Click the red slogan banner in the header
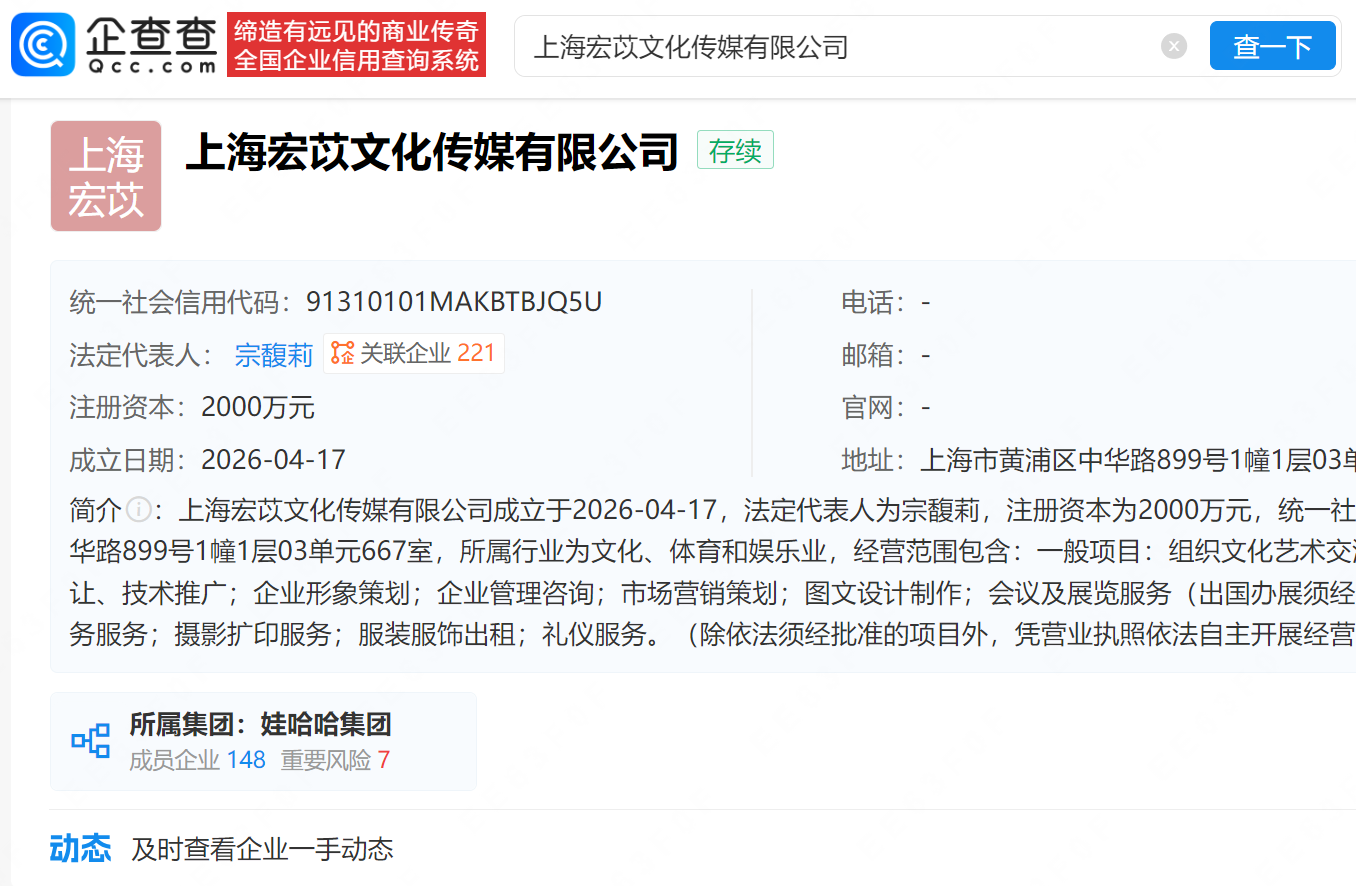 coord(356,45)
